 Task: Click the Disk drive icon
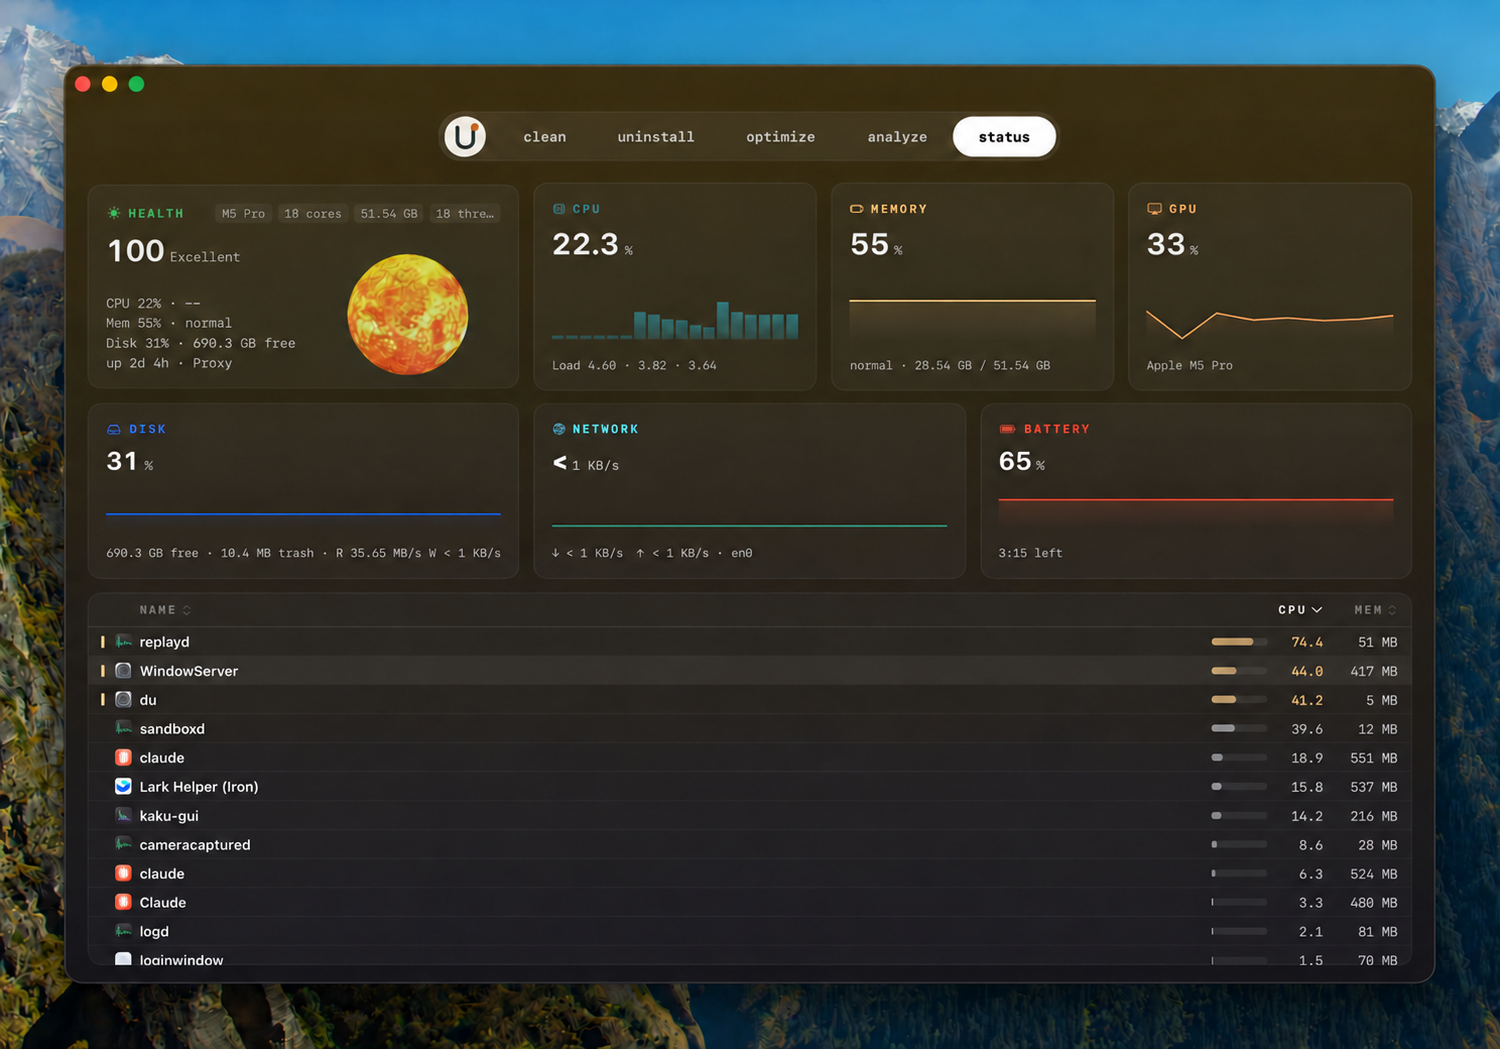tap(113, 429)
